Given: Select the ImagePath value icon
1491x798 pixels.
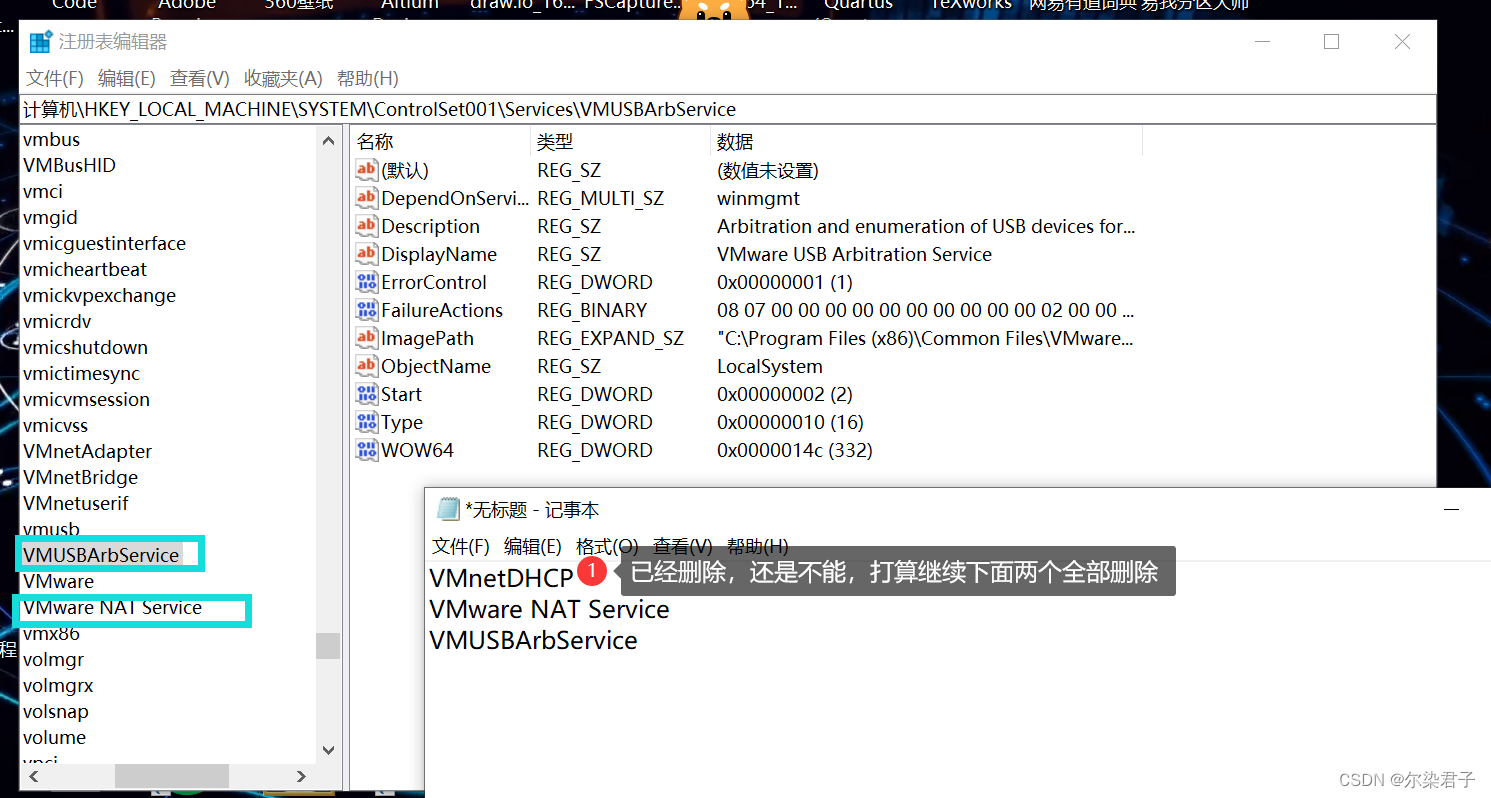Looking at the screenshot, I should pos(366,338).
